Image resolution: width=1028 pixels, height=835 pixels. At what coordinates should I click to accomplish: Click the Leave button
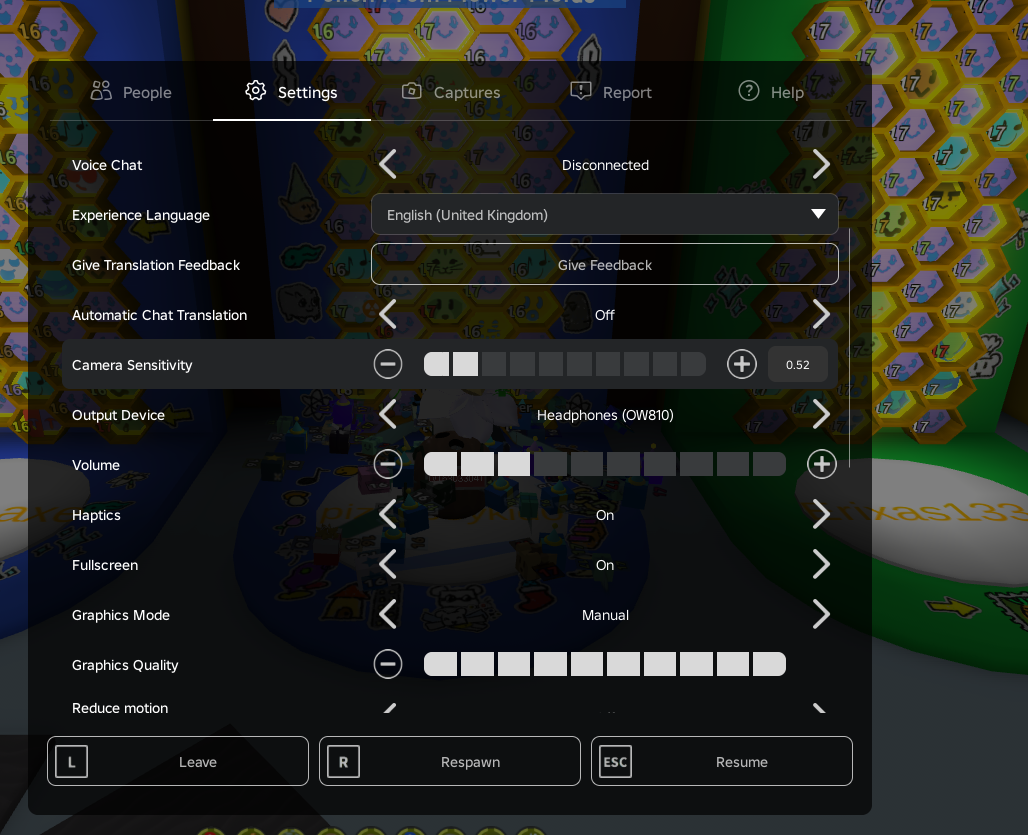click(x=178, y=761)
